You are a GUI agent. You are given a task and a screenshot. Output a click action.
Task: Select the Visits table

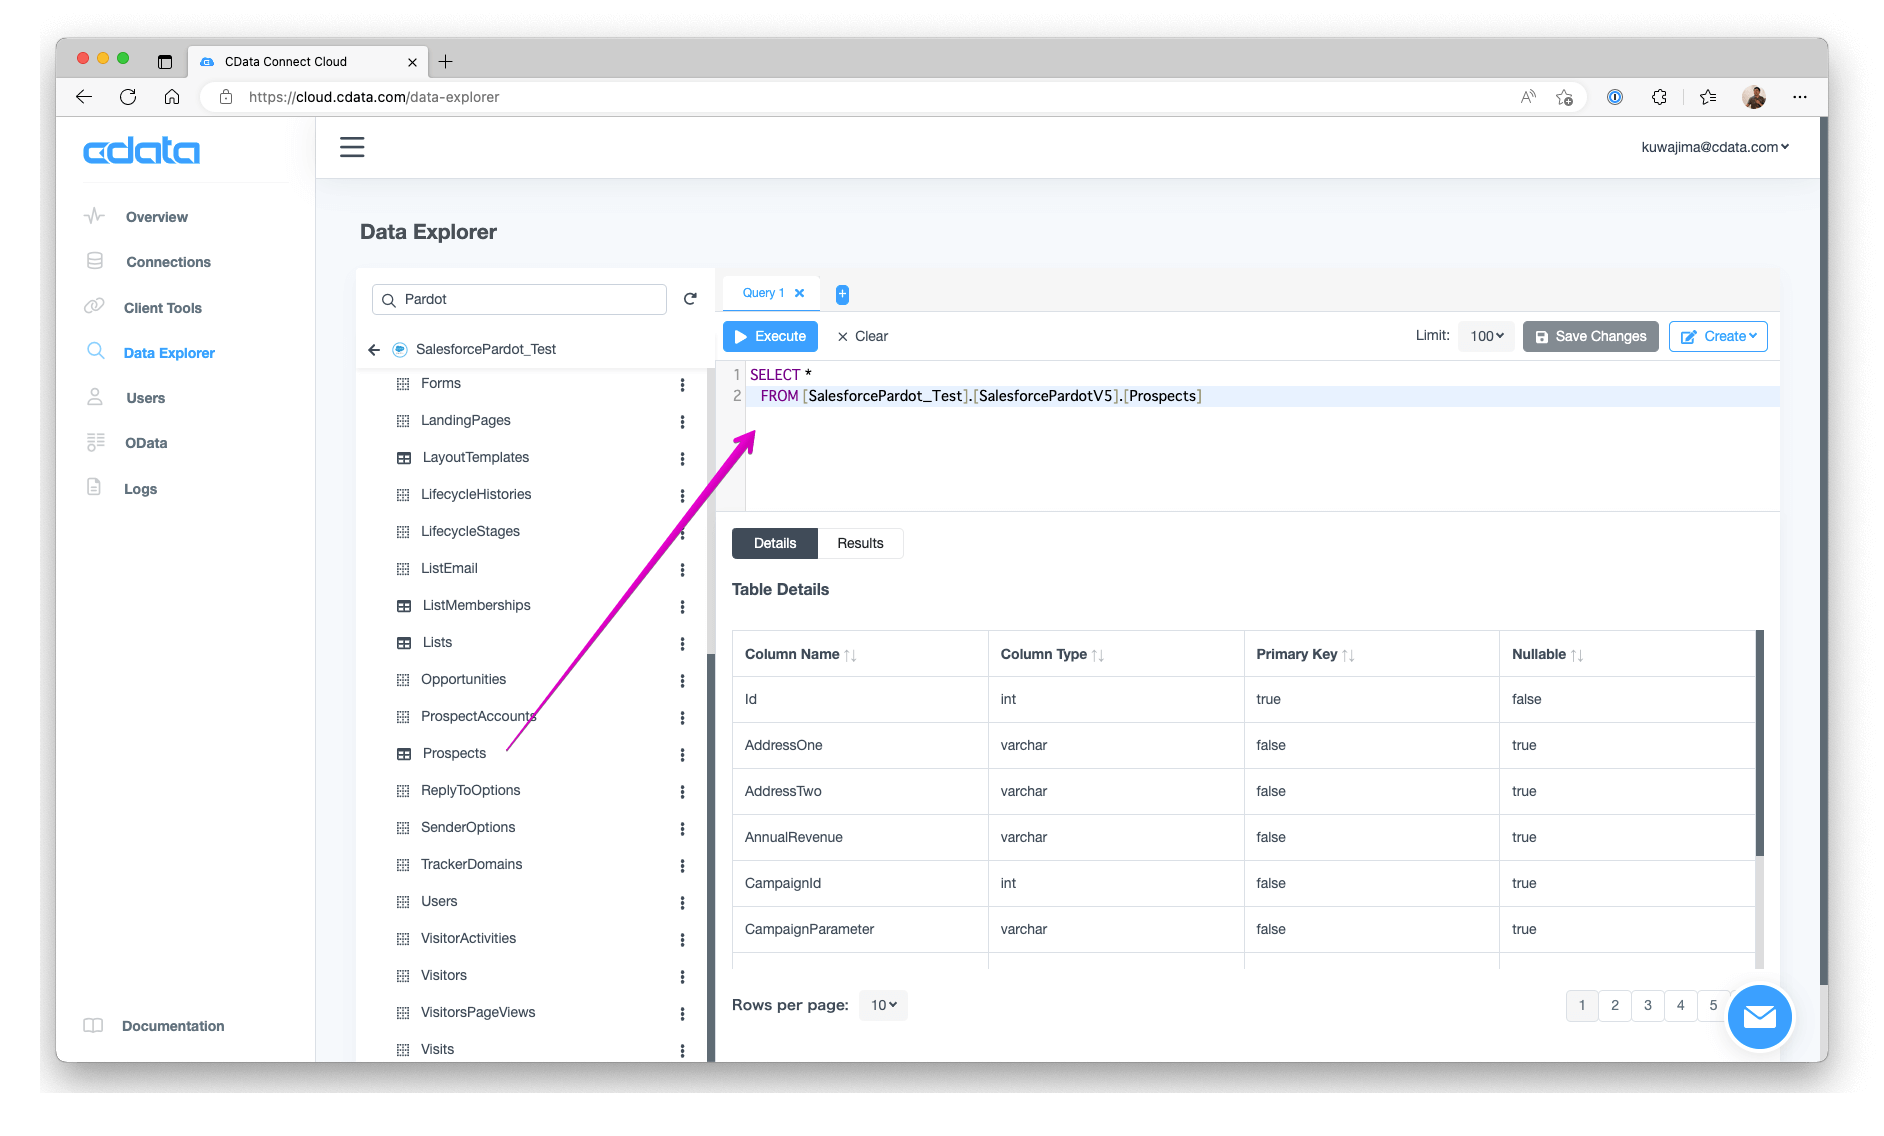[x=437, y=1050]
